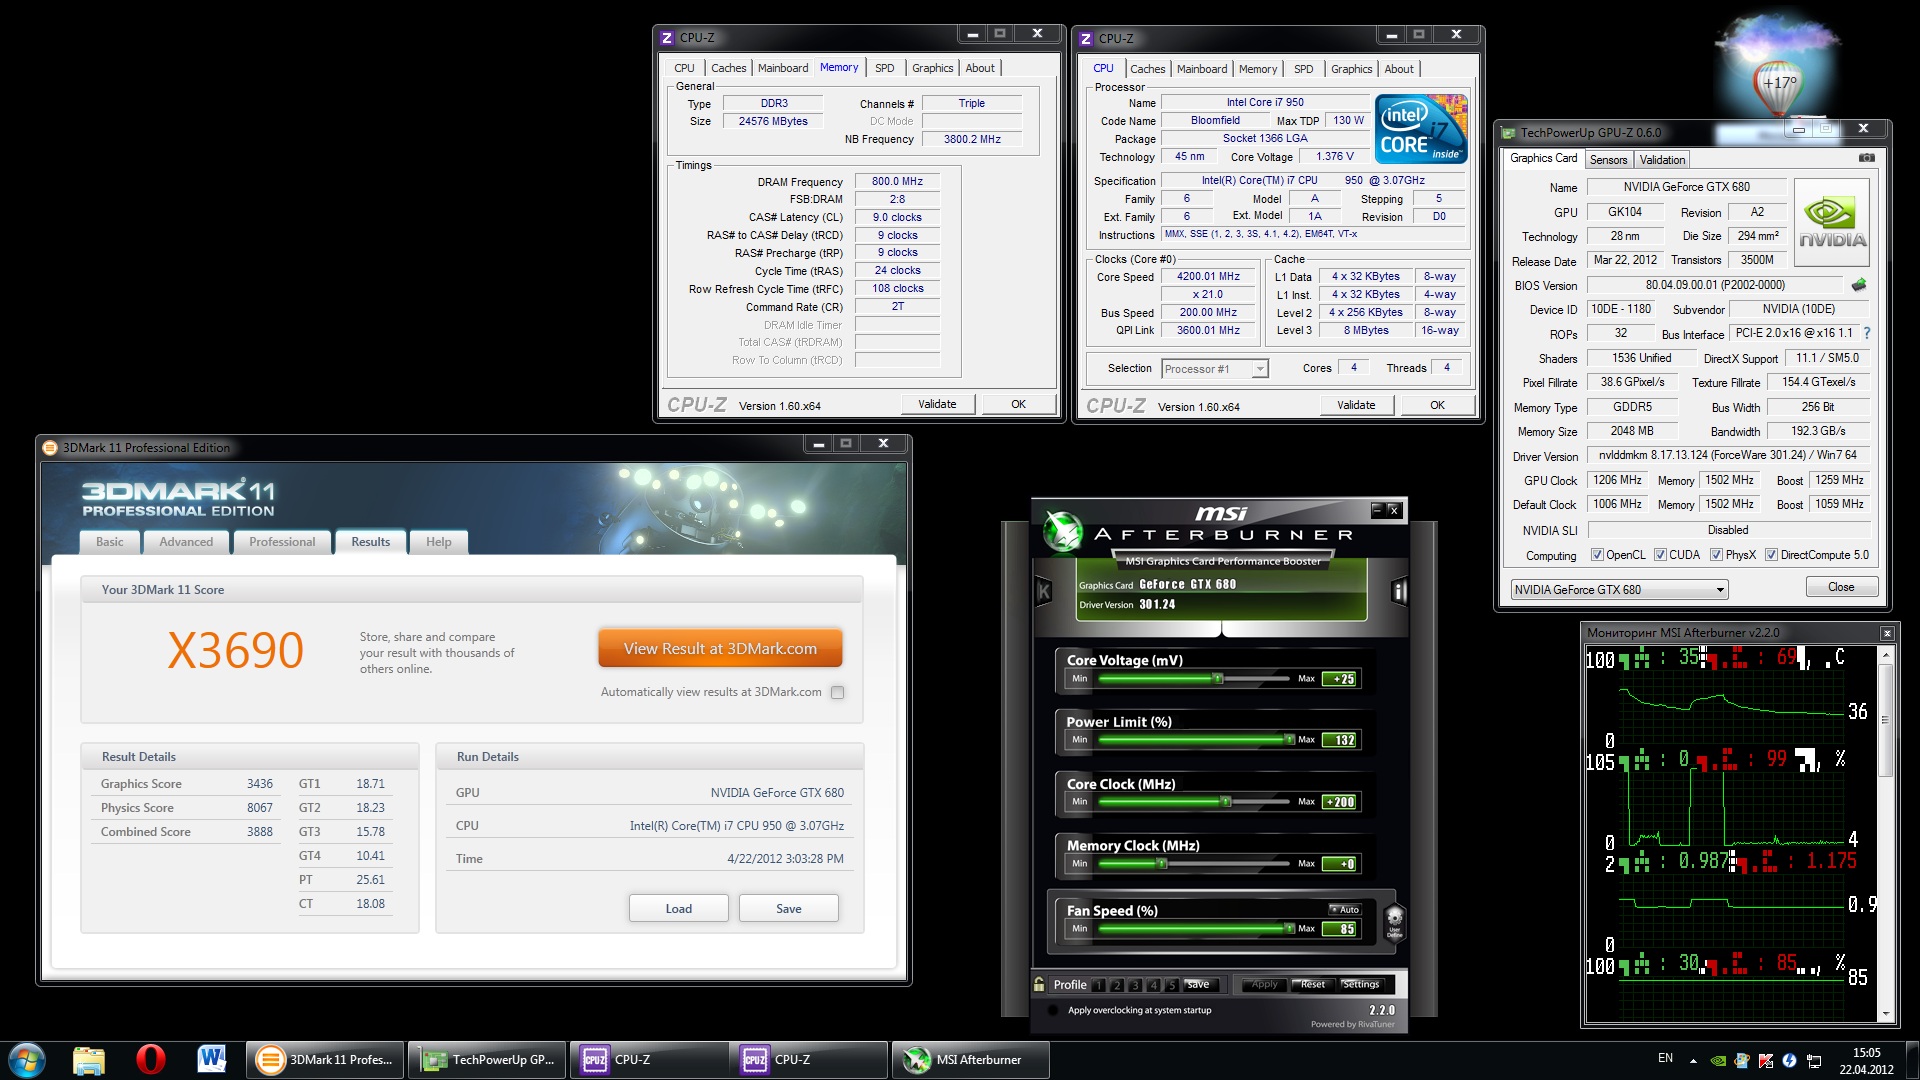Click the Intel Core i7 logo in CPU-Z
1920x1080 pixels.
click(1421, 129)
